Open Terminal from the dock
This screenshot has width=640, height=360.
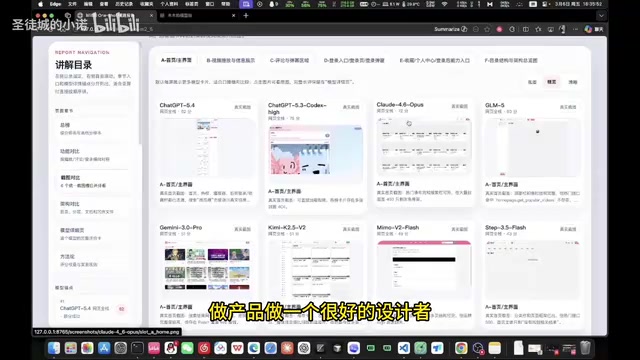coord(137,348)
